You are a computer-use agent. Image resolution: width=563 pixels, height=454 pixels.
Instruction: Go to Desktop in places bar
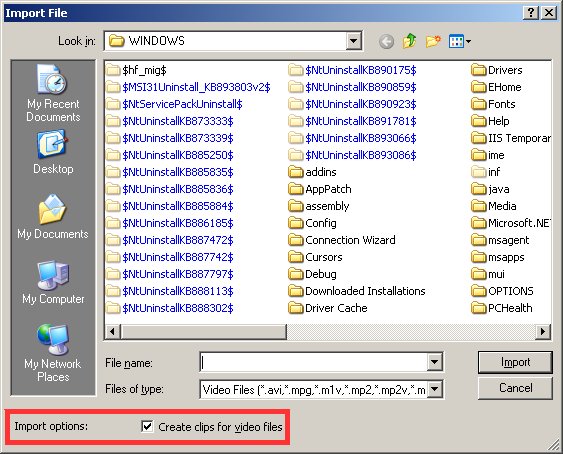pos(53,152)
